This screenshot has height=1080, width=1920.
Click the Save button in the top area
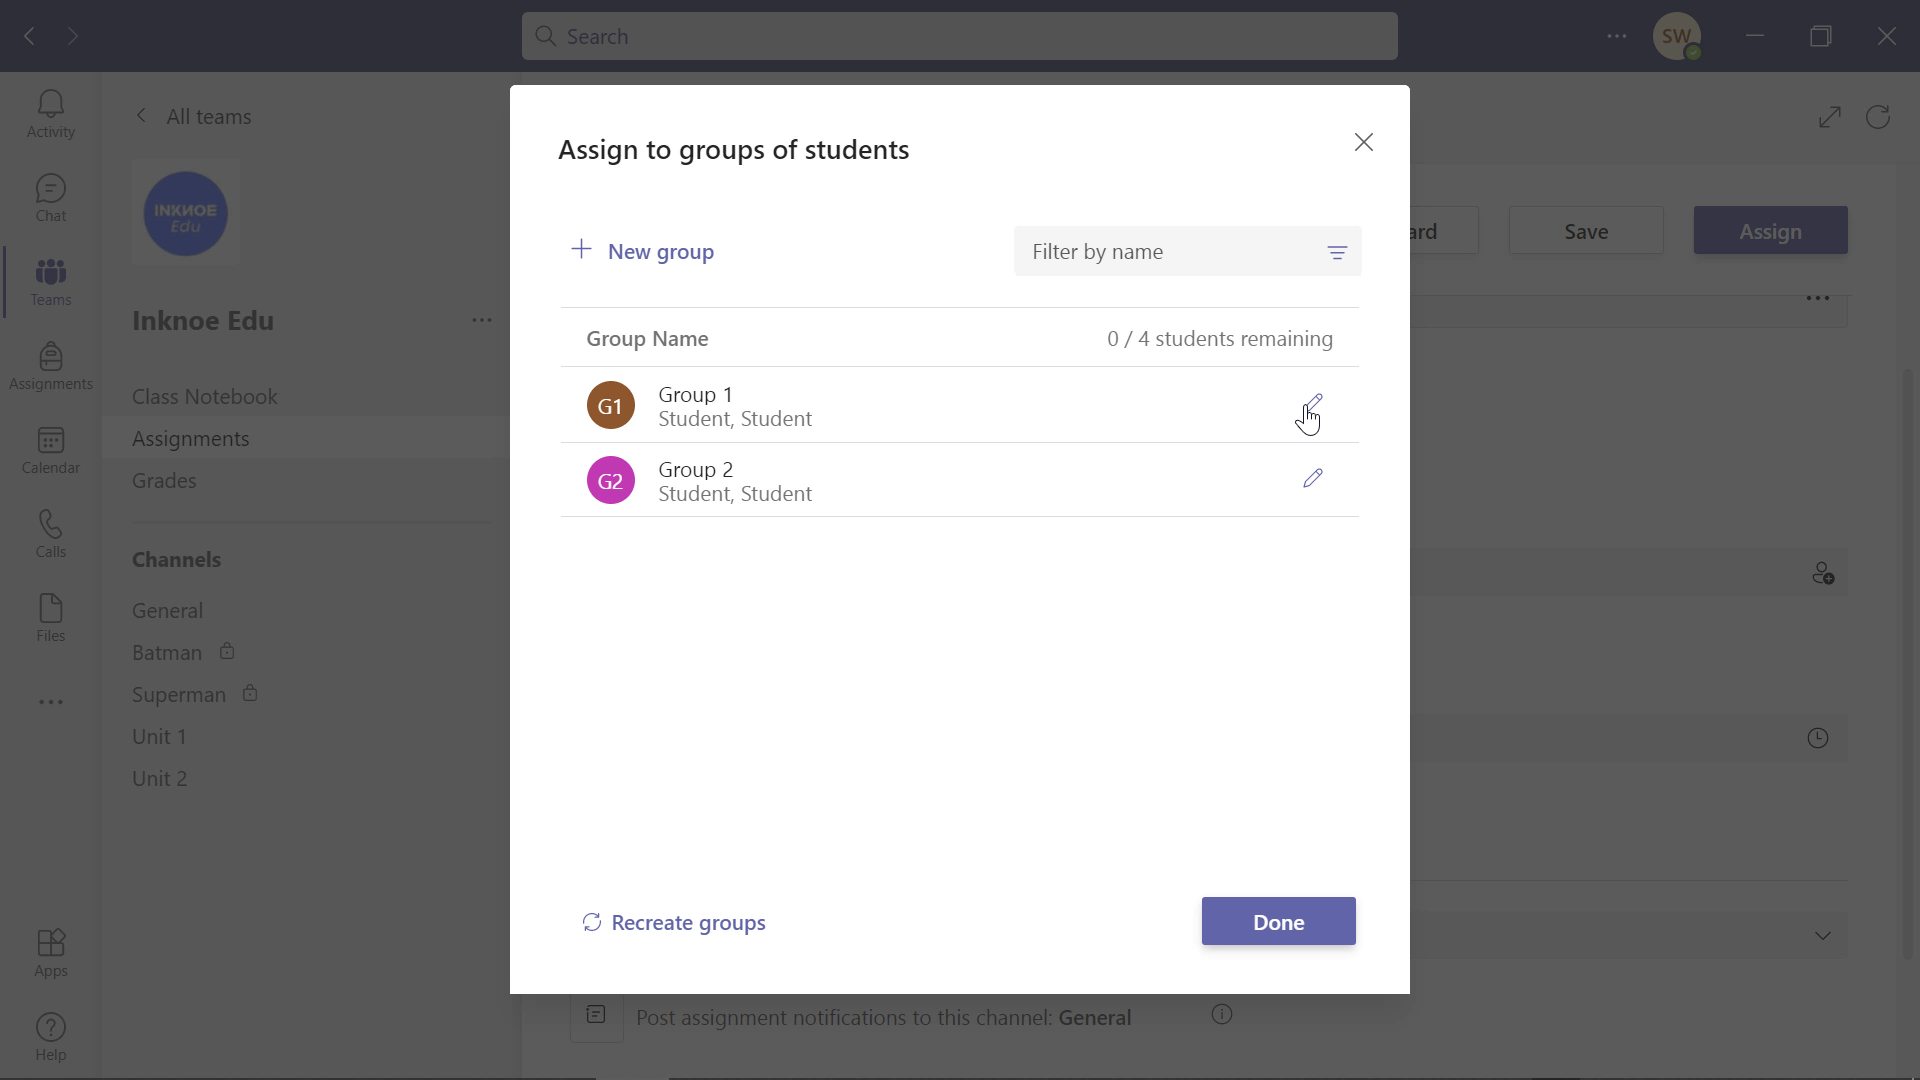pyautogui.click(x=1586, y=231)
